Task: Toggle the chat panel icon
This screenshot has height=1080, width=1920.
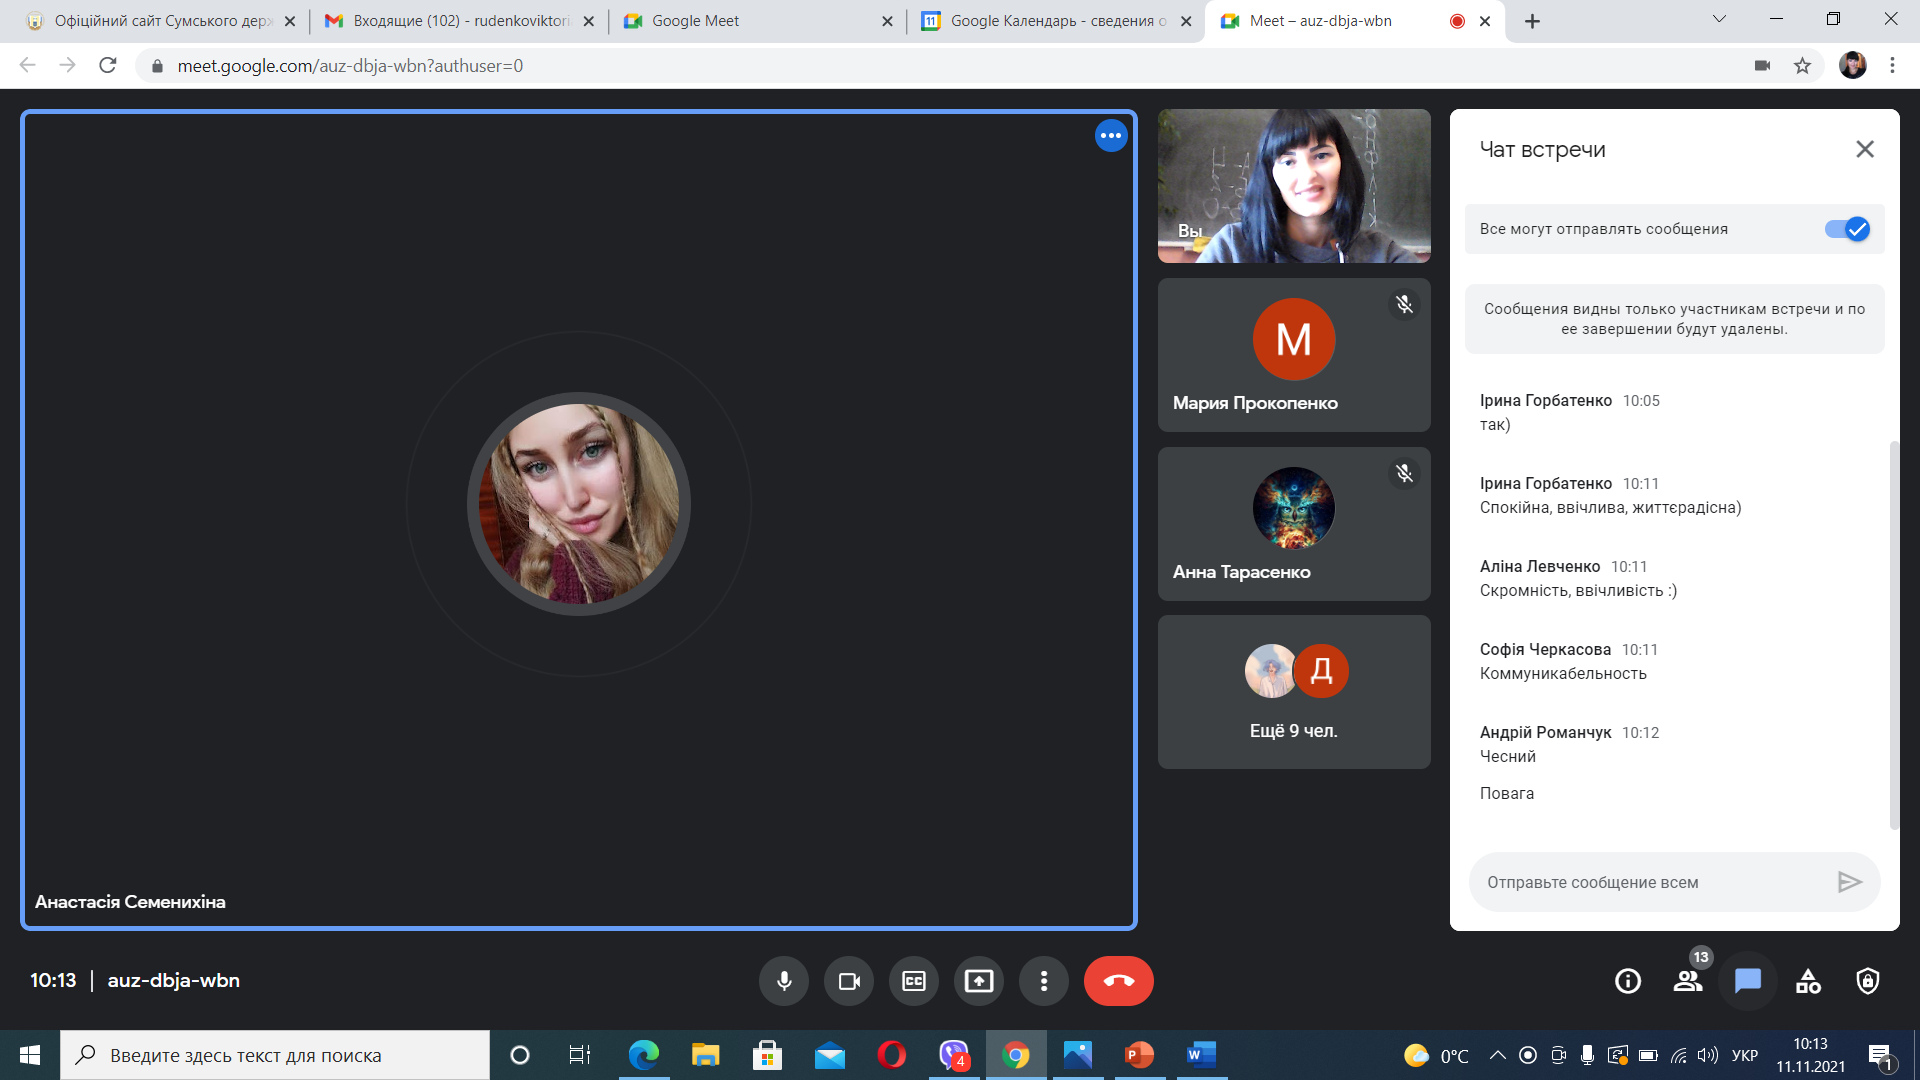Action: [x=1748, y=981]
